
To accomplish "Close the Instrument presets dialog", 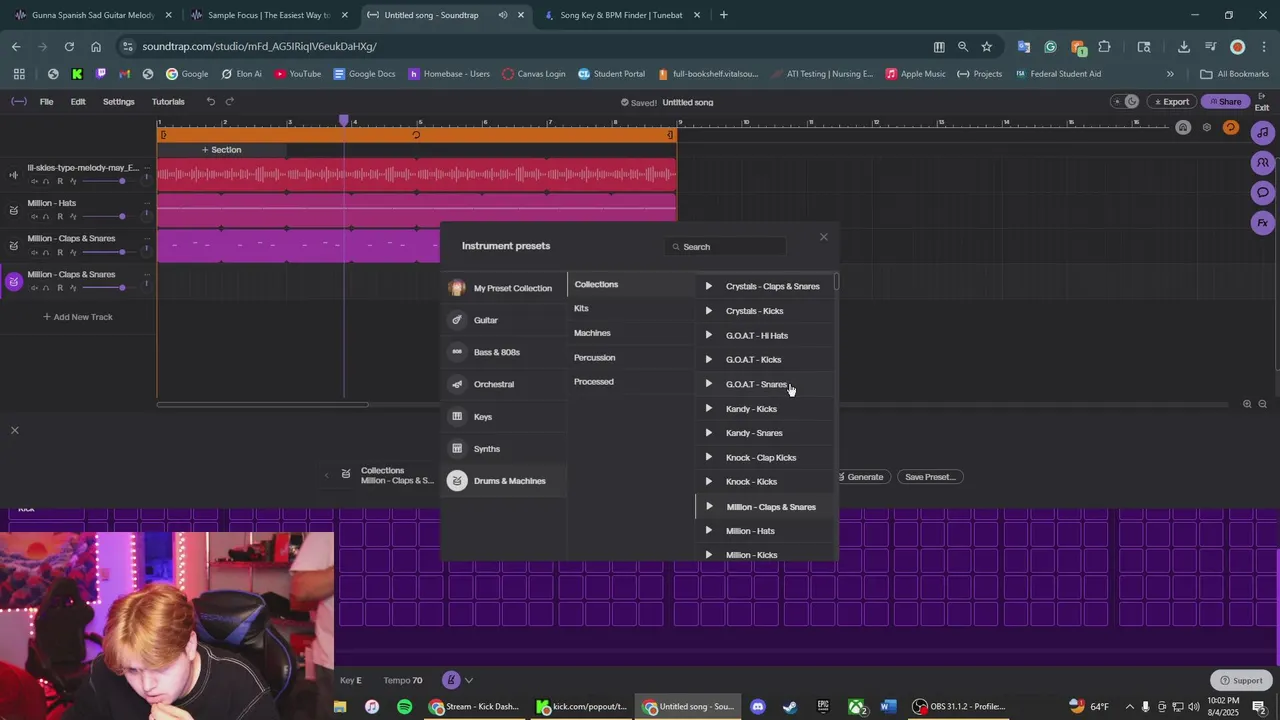I will [x=824, y=237].
